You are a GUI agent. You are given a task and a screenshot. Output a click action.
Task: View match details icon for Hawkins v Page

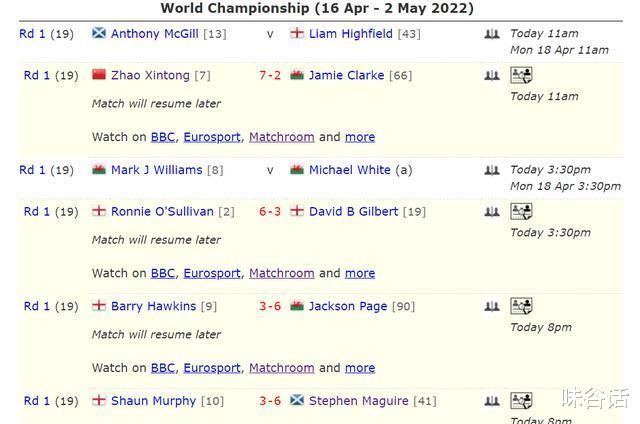[x=521, y=306]
